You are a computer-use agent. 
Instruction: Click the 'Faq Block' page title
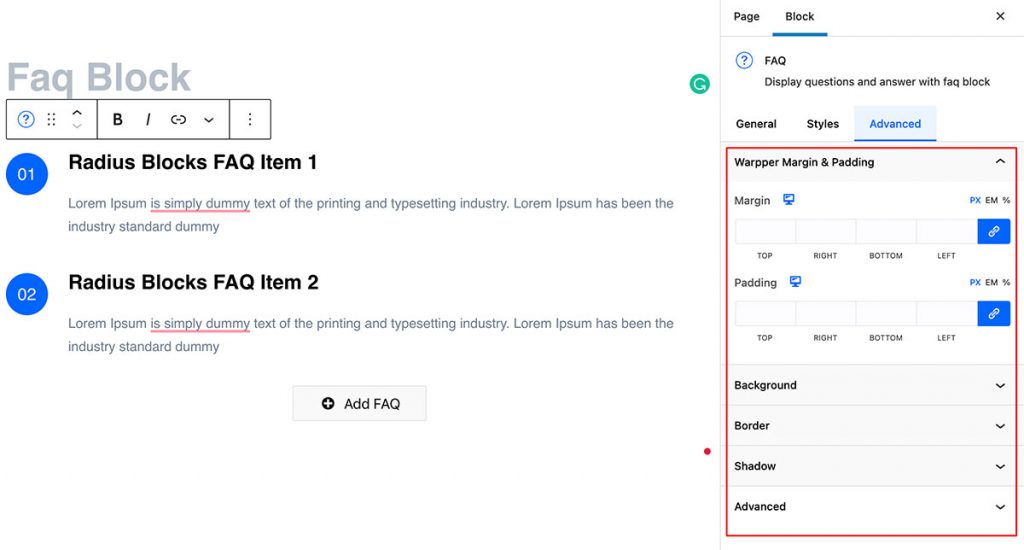99,77
